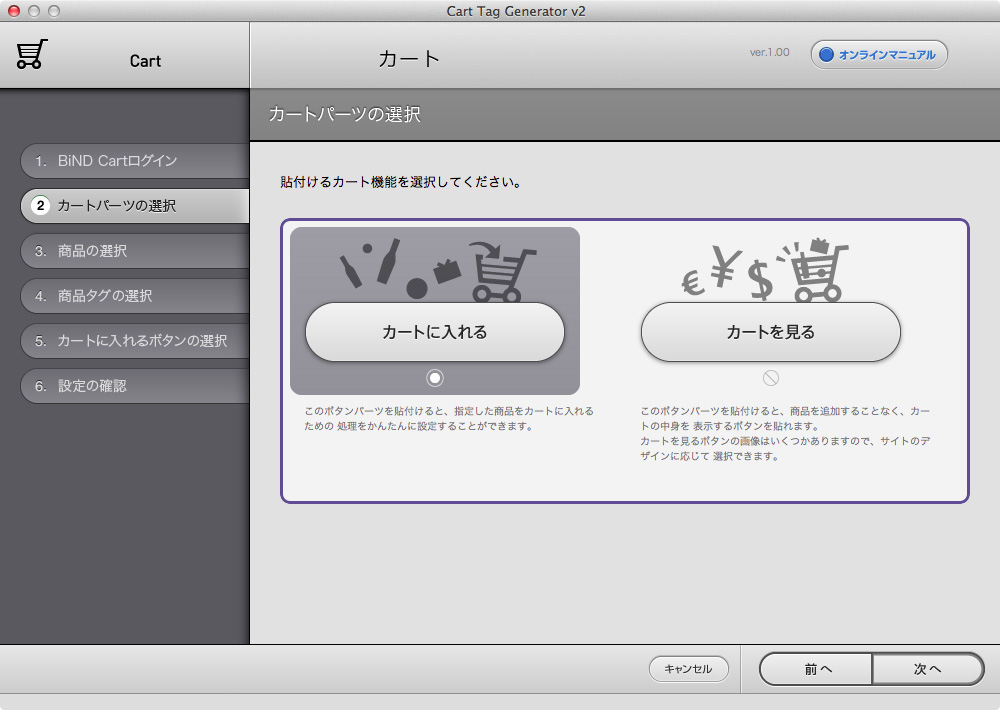Click the カートを見る description paragraph
Image resolution: width=1000 pixels, height=710 pixels.
pyautogui.click(x=785, y=434)
